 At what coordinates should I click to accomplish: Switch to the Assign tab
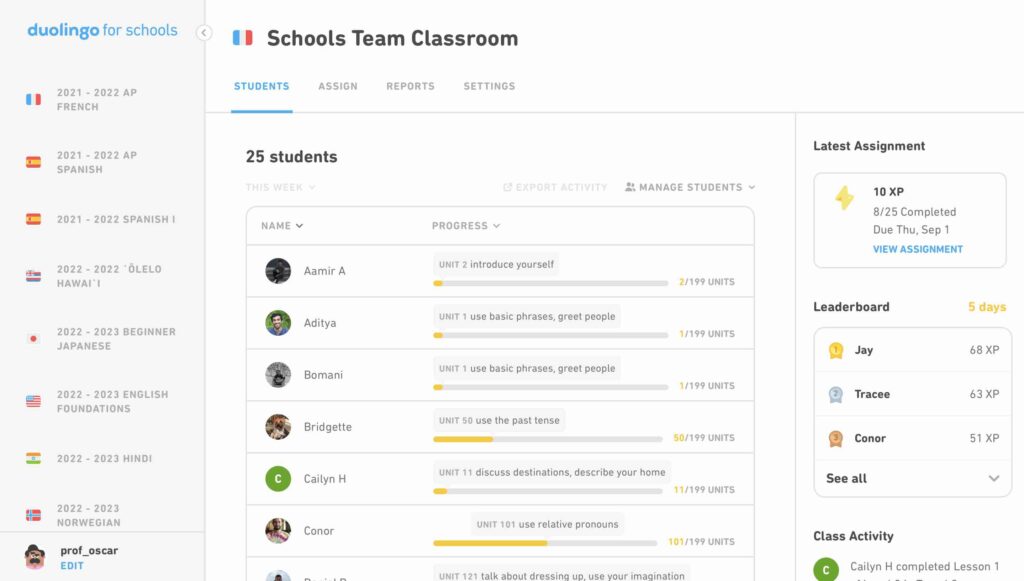(x=338, y=87)
